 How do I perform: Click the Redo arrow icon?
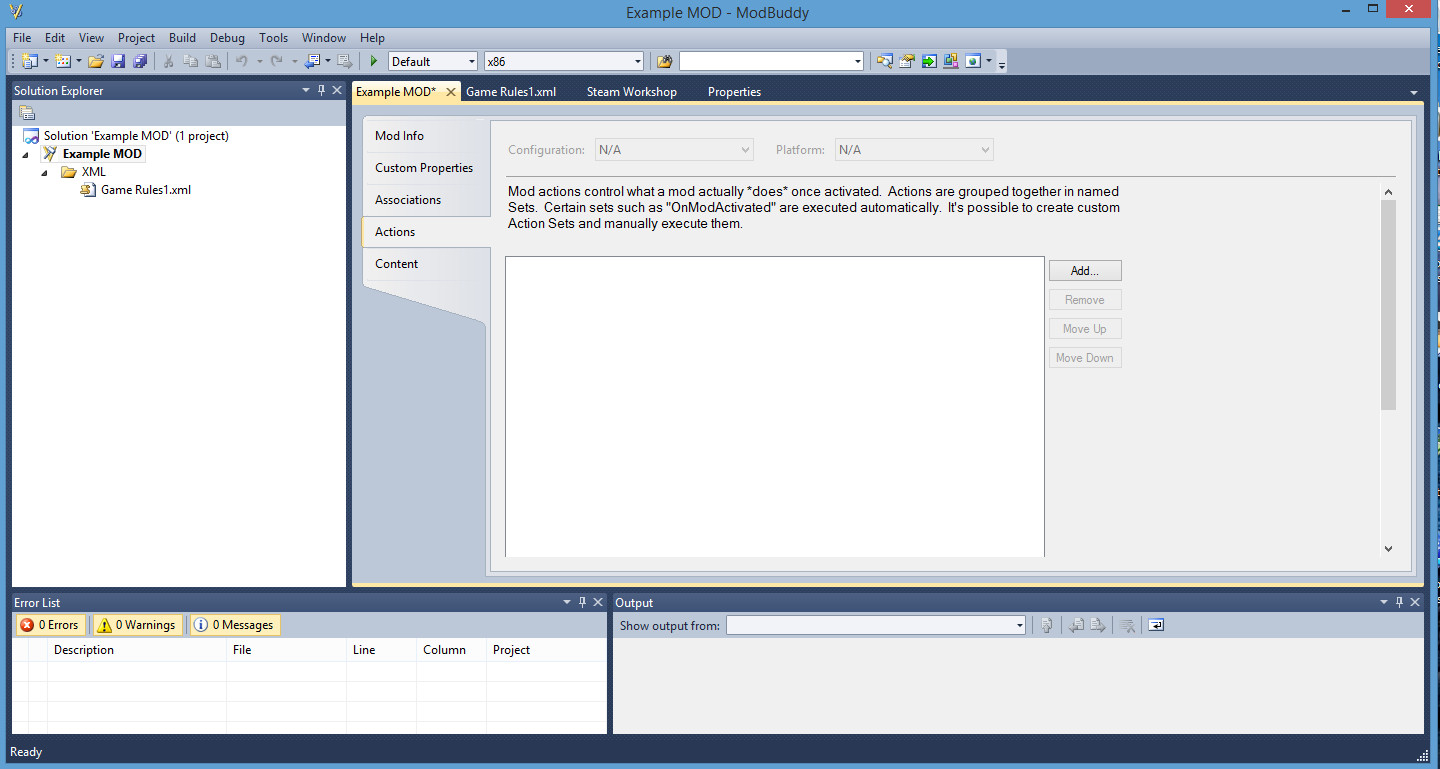(277, 61)
